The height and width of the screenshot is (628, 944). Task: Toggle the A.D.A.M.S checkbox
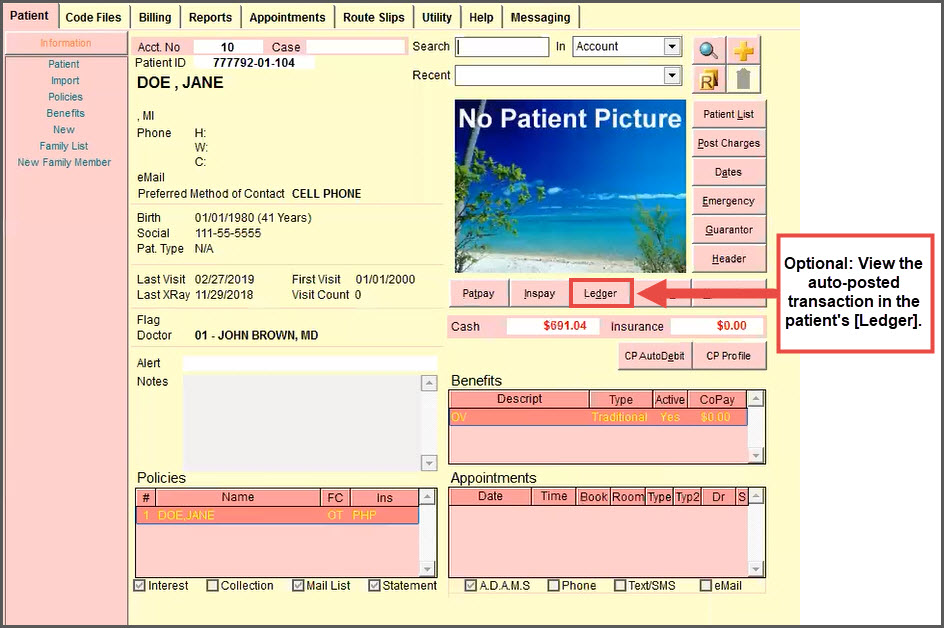471,585
